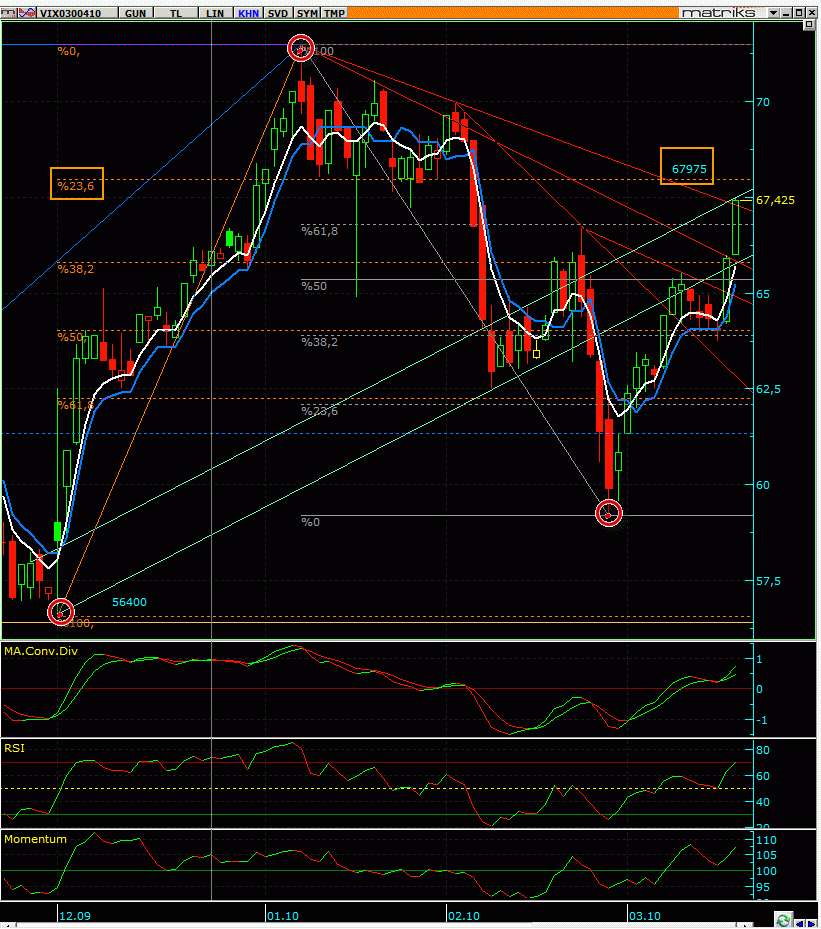This screenshot has width=821, height=929.
Task: Select the GUN period button
Action: (x=136, y=13)
